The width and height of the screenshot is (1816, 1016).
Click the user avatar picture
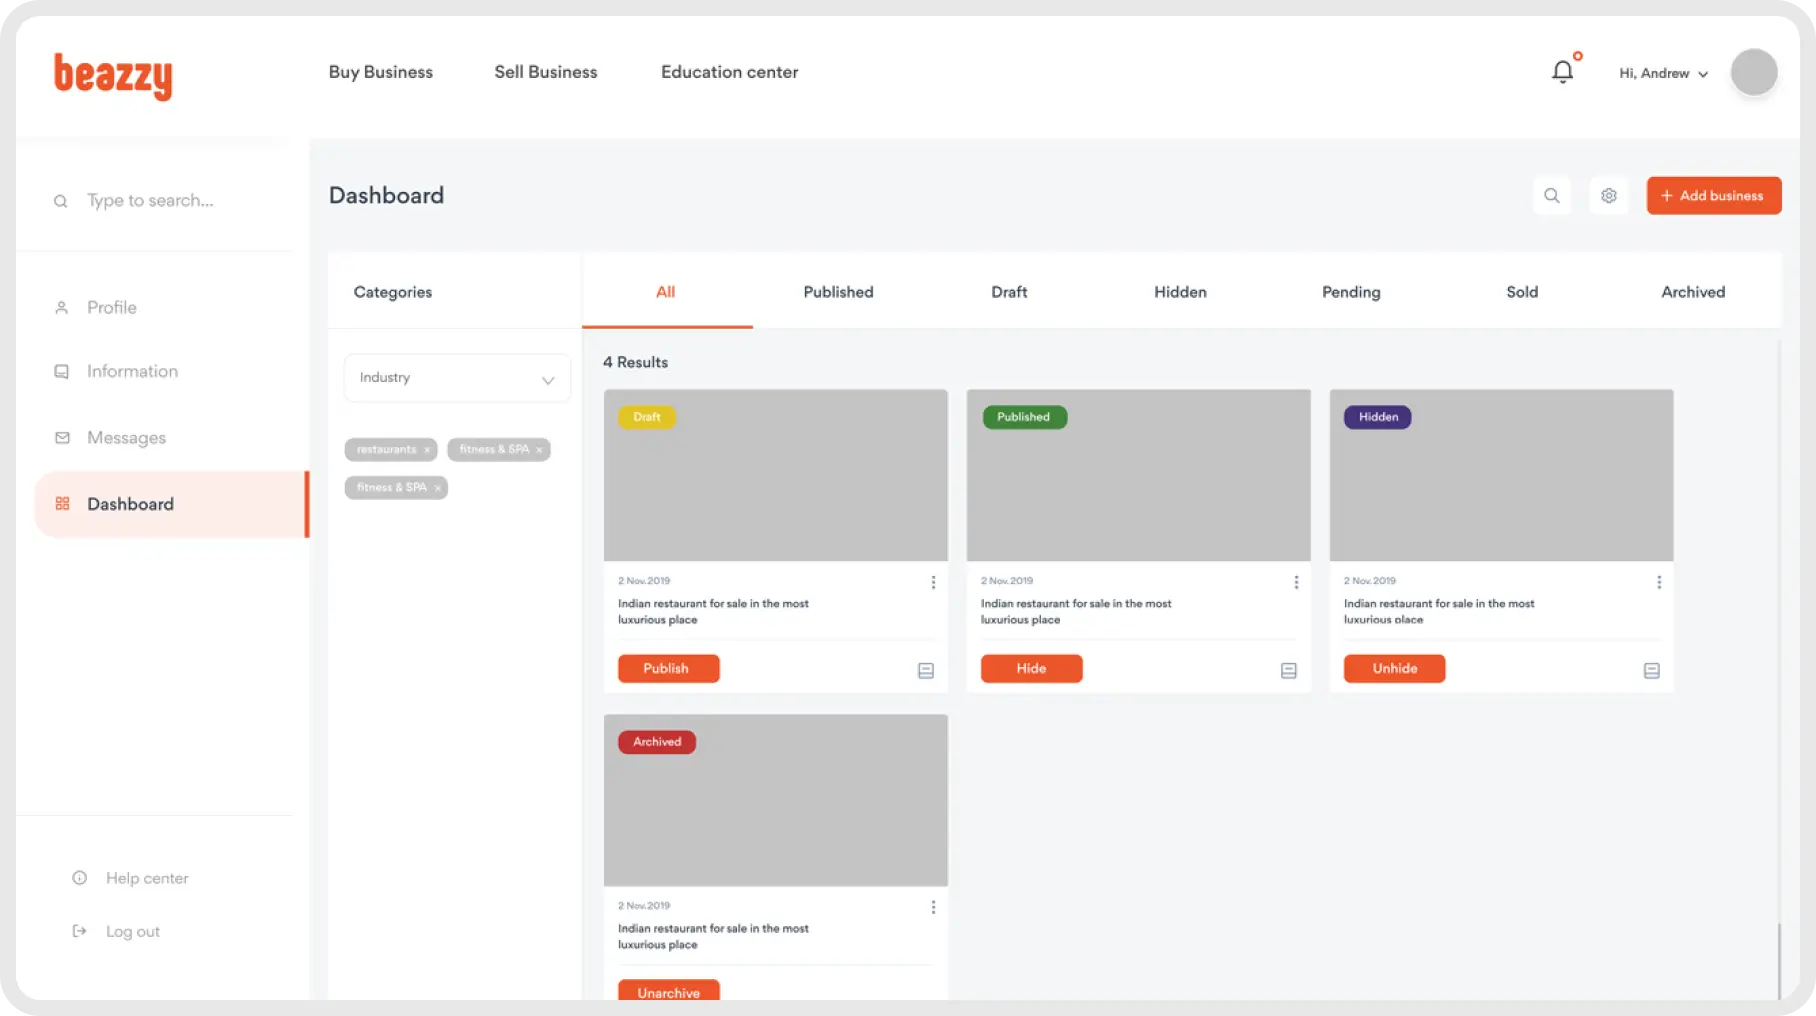1753,72
